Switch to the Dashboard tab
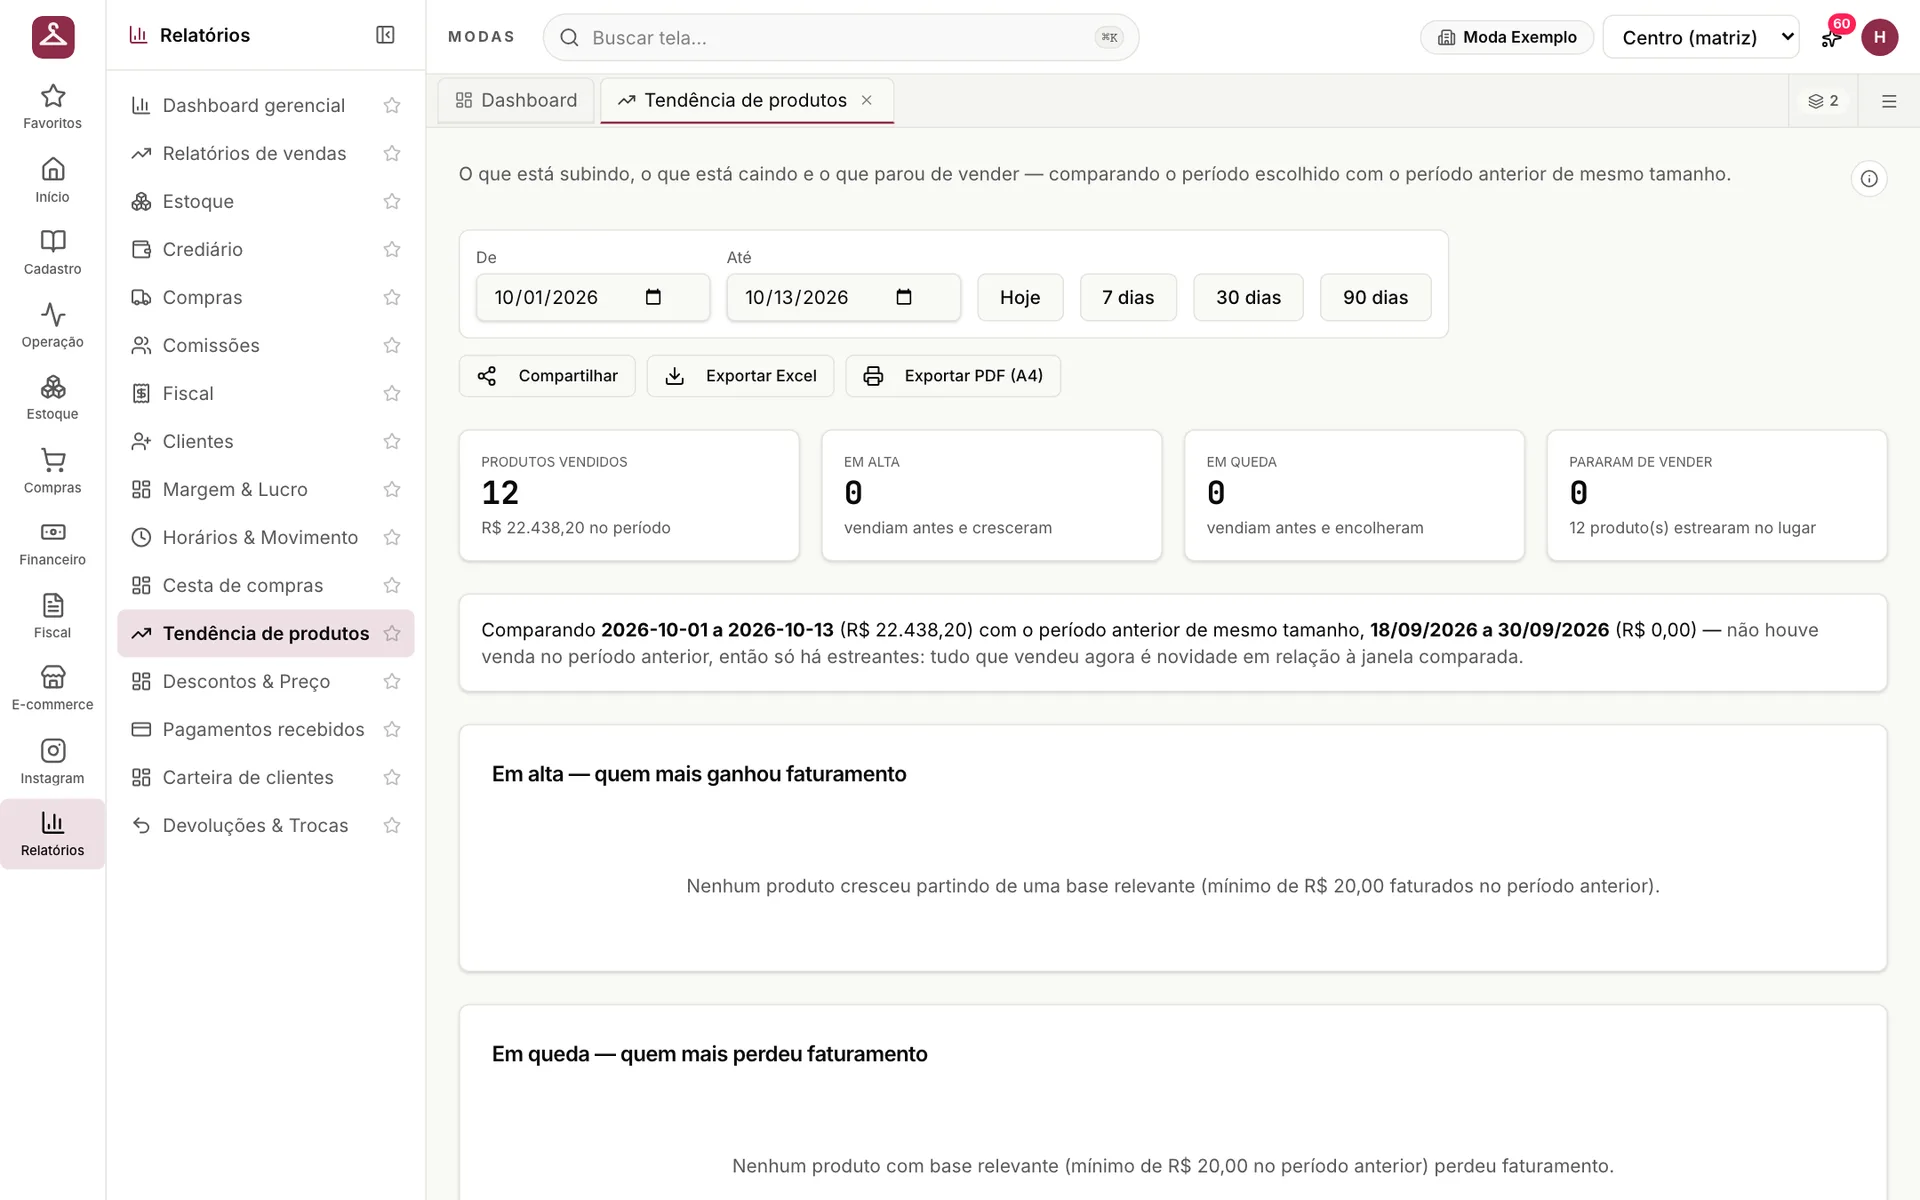Viewport: 1920px width, 1200px height. (x=516, y=100)
